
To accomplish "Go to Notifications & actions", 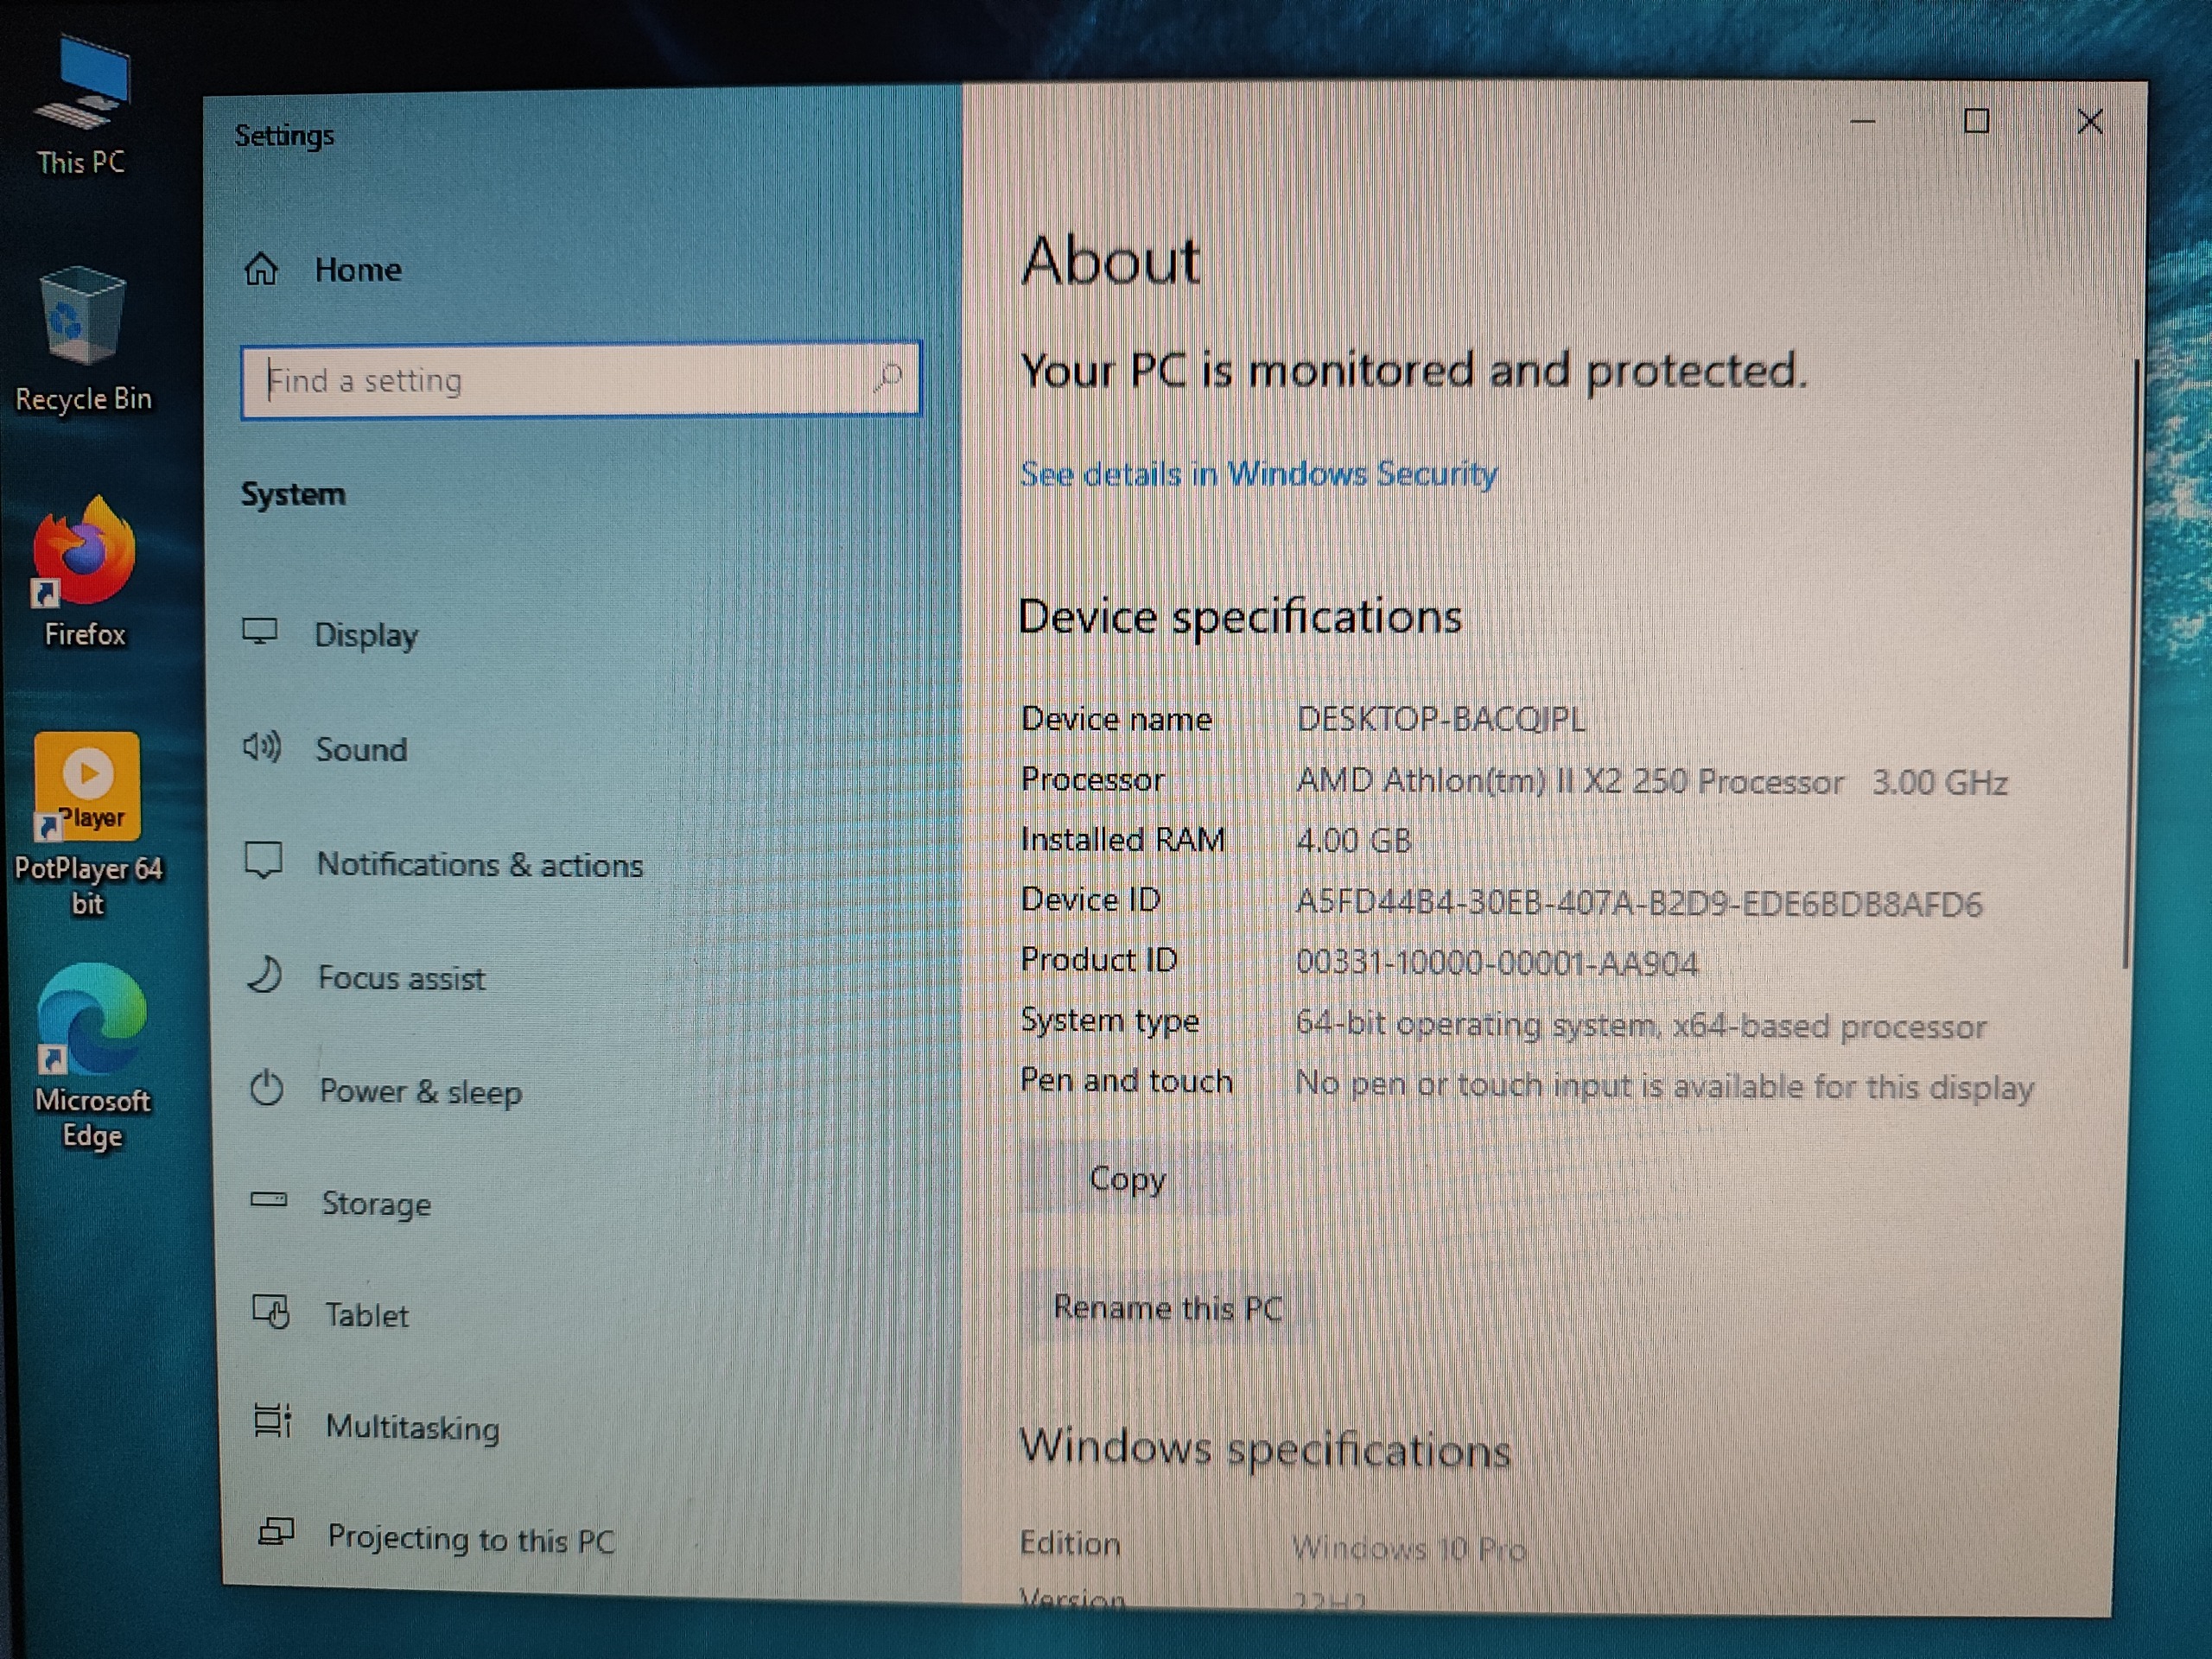I will tap(479, 864).
